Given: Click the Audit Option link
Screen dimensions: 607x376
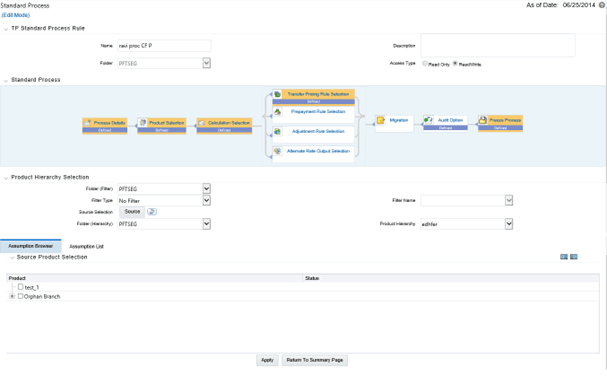Looking at the screenshot, I should coord(450,120).
